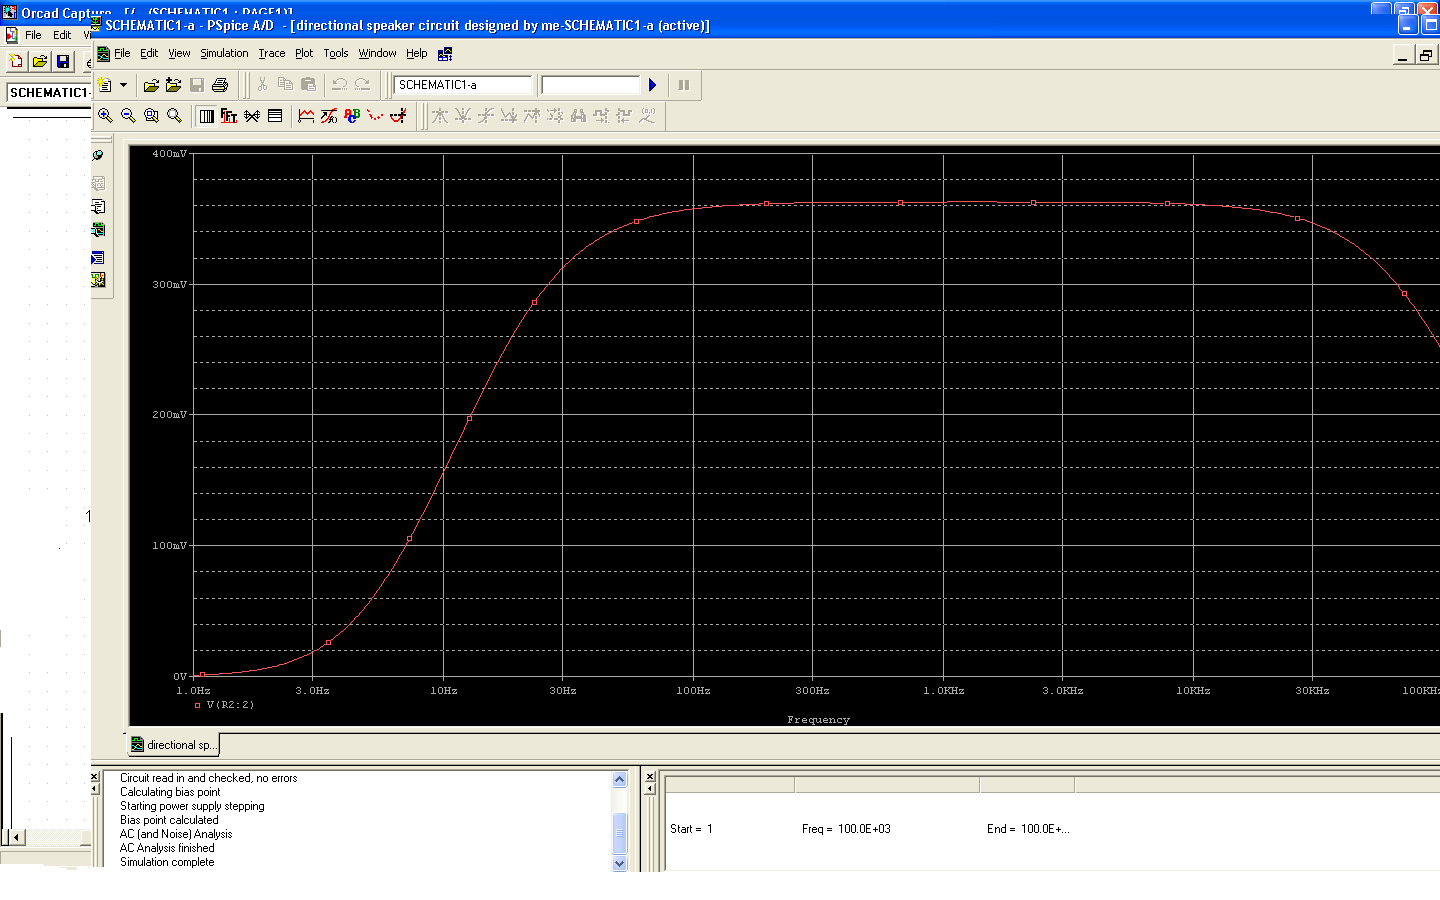The height and width of the screenshot is (900, 1440).
Task: Click the Text Label ABC icon
Action: point(352,116)
